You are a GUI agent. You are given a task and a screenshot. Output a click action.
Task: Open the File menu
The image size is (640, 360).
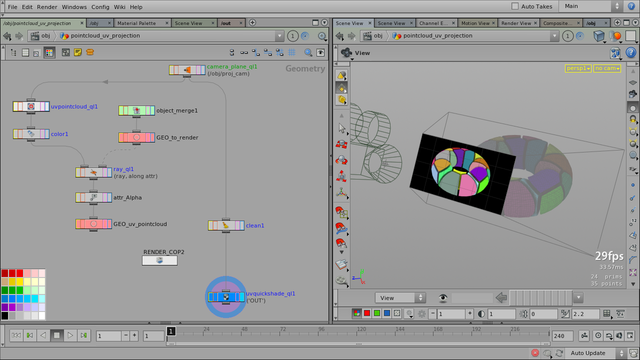pyautogui.click(x=12, y=7)
